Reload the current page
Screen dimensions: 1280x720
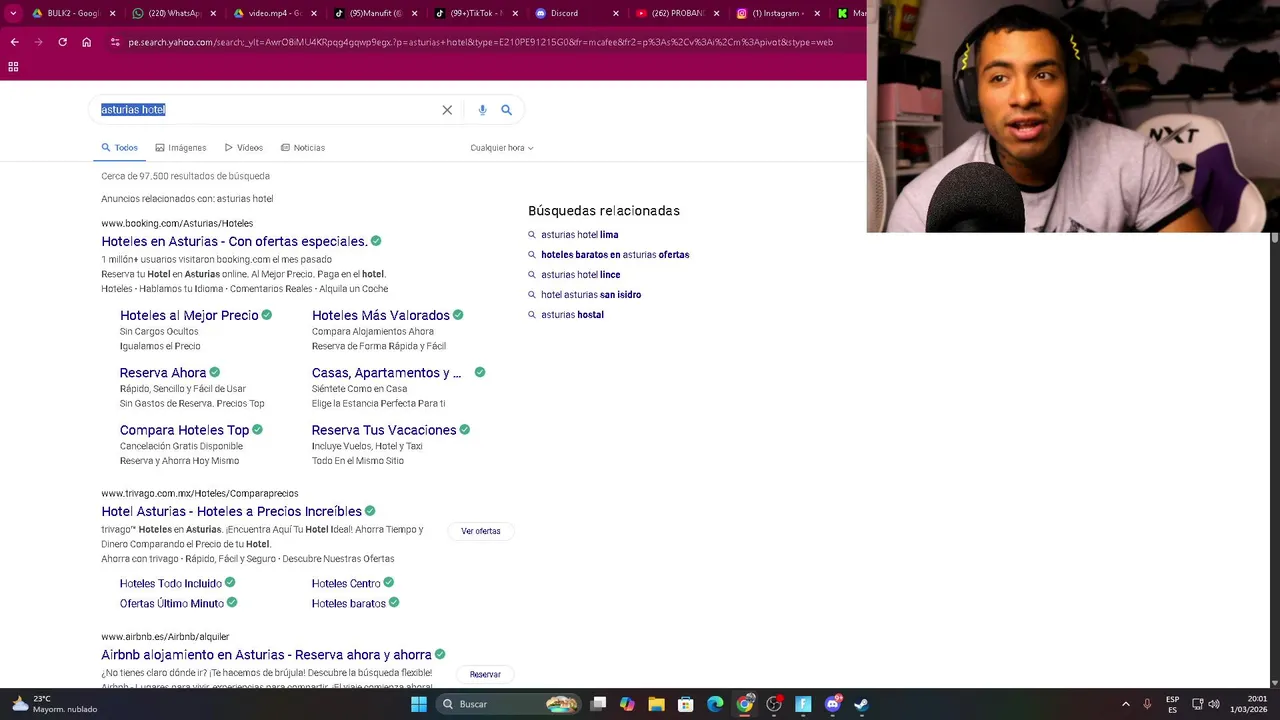[62, 42]
